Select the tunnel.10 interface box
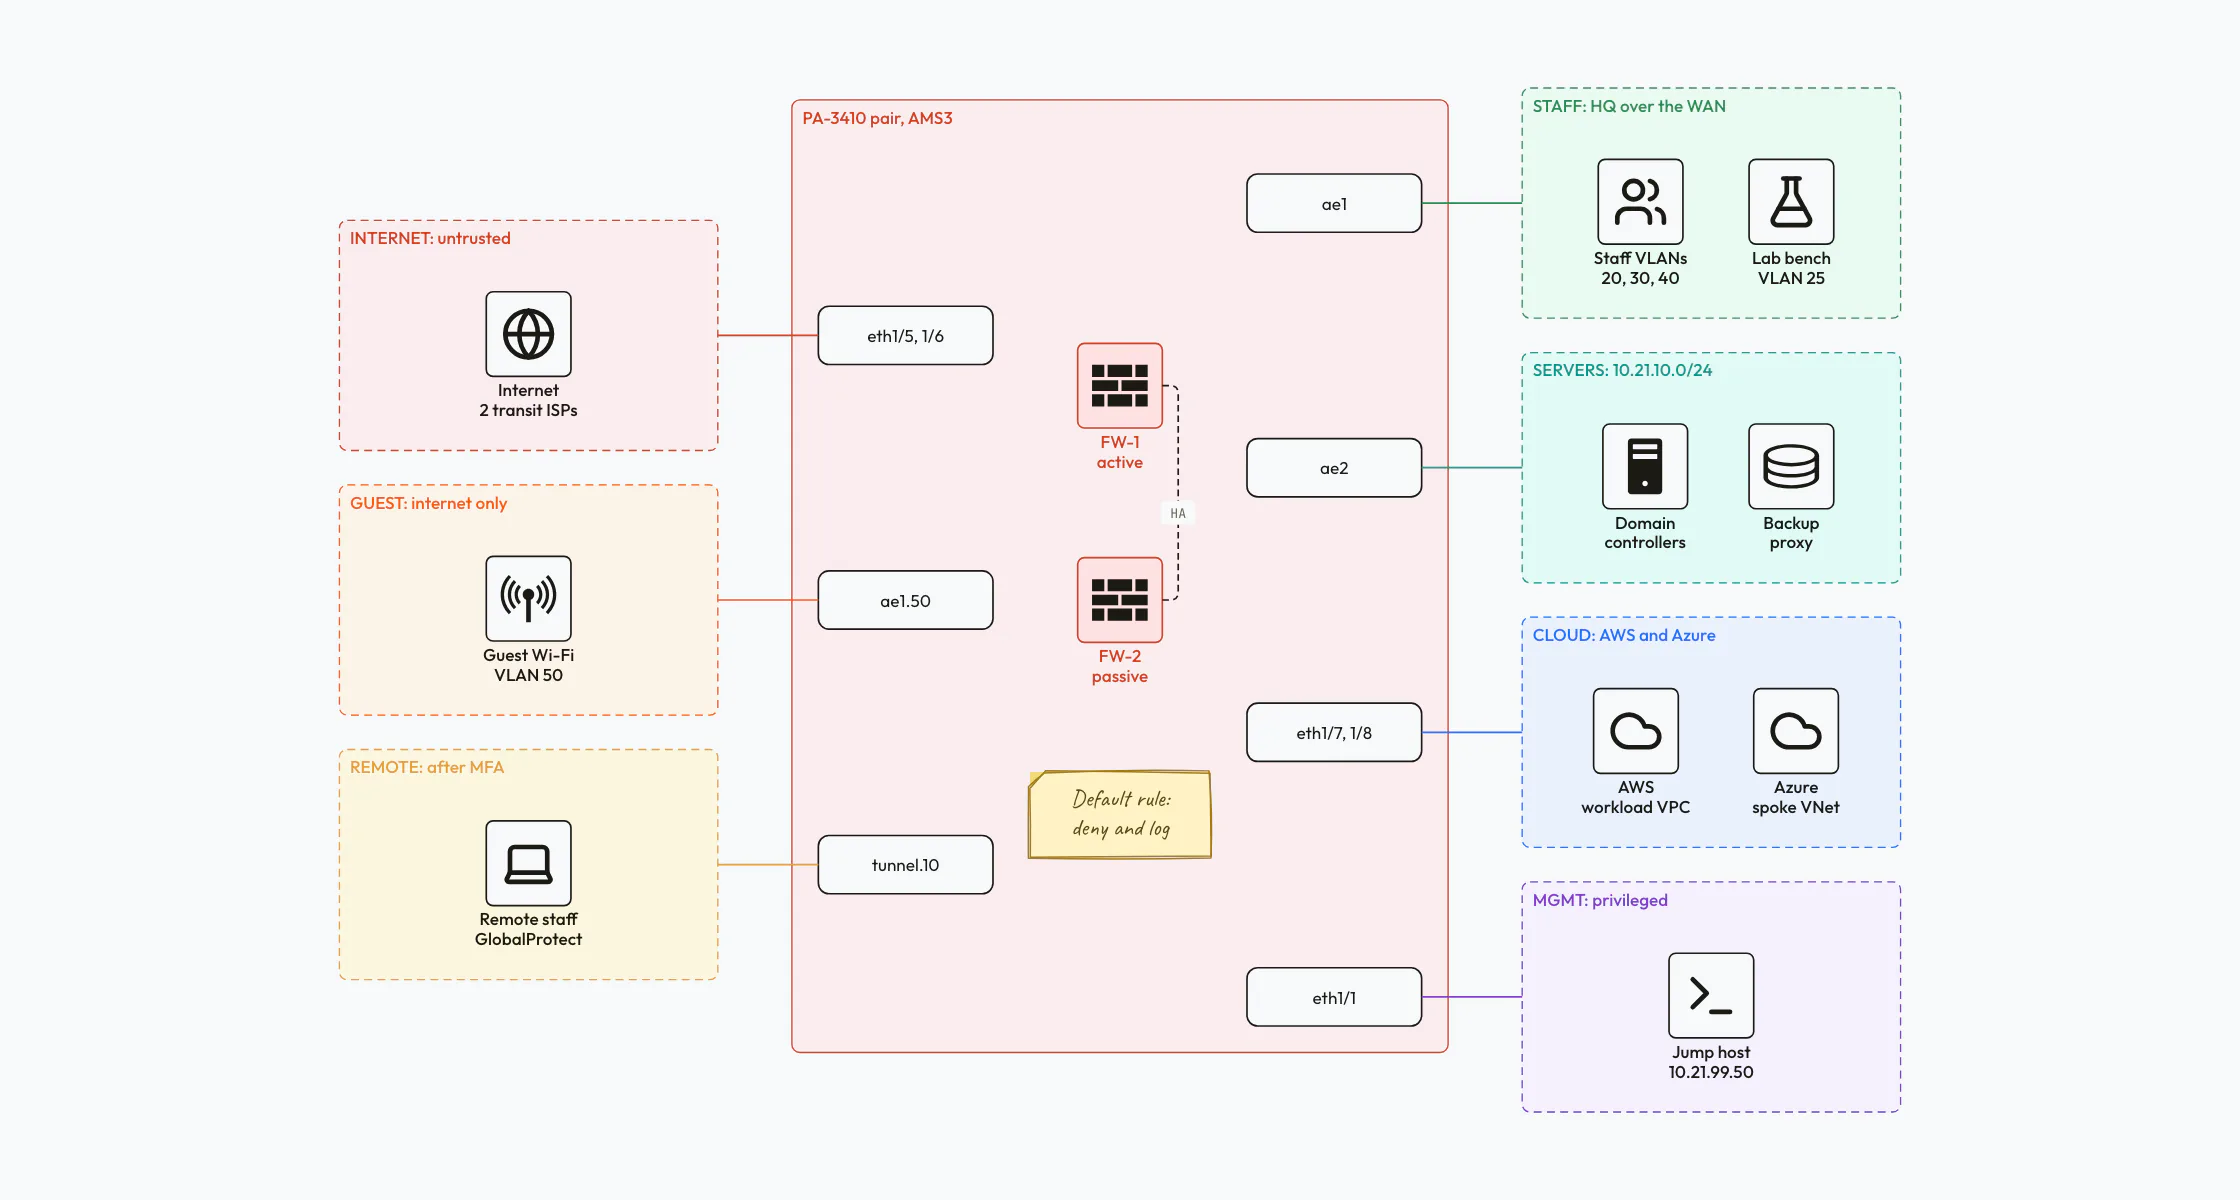2240x1200 pixels. pyautogui.click(x=905, y=865)
